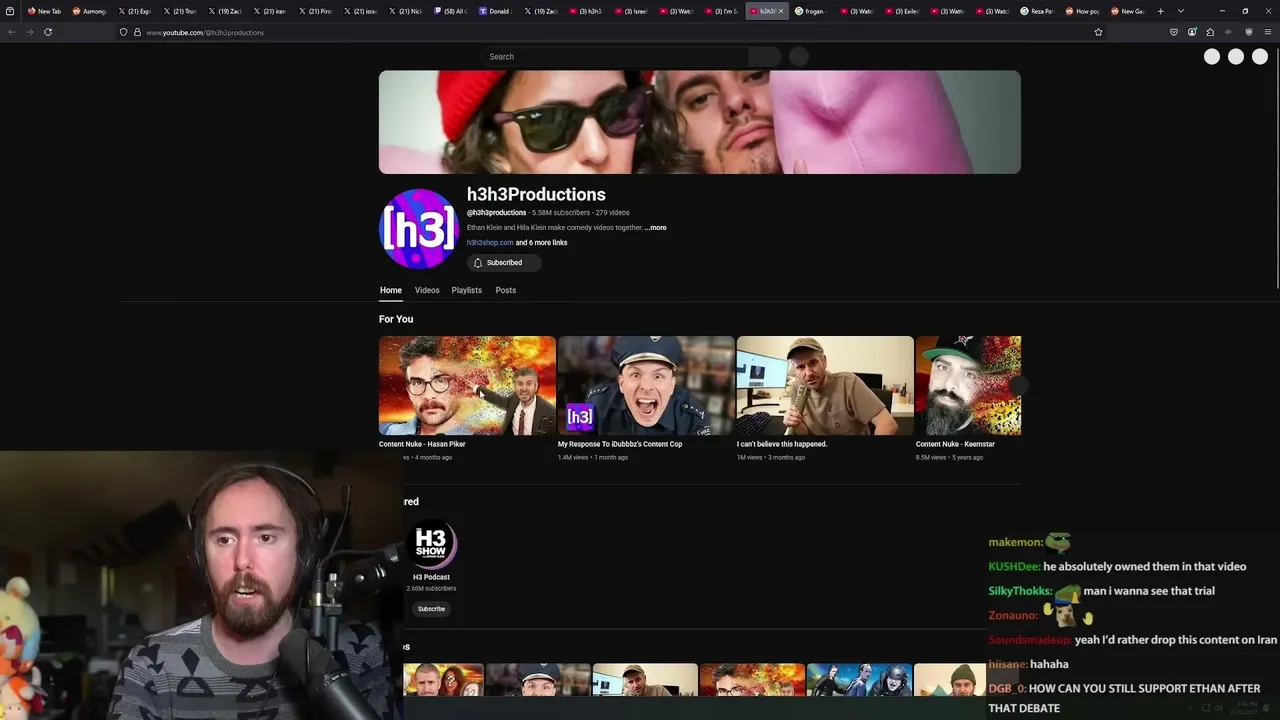
Task: Switch to the Reza Pahlavi browser tab
Action: 1037,11
